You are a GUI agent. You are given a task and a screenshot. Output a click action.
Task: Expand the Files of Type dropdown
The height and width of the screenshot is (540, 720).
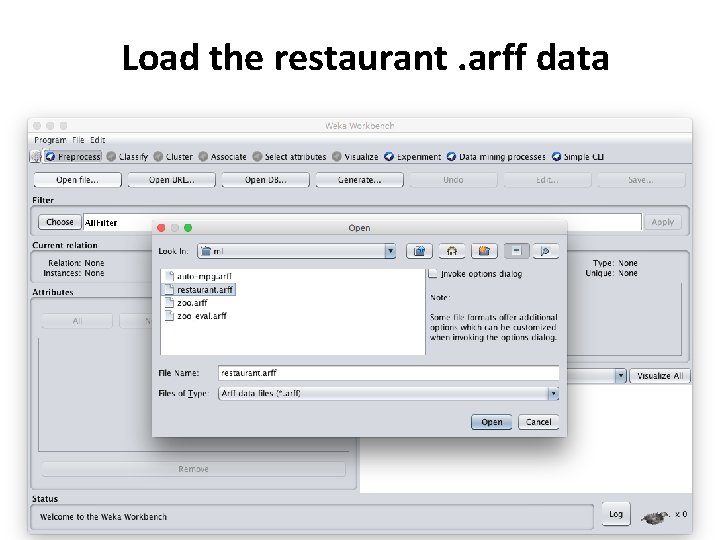(553, 394)
